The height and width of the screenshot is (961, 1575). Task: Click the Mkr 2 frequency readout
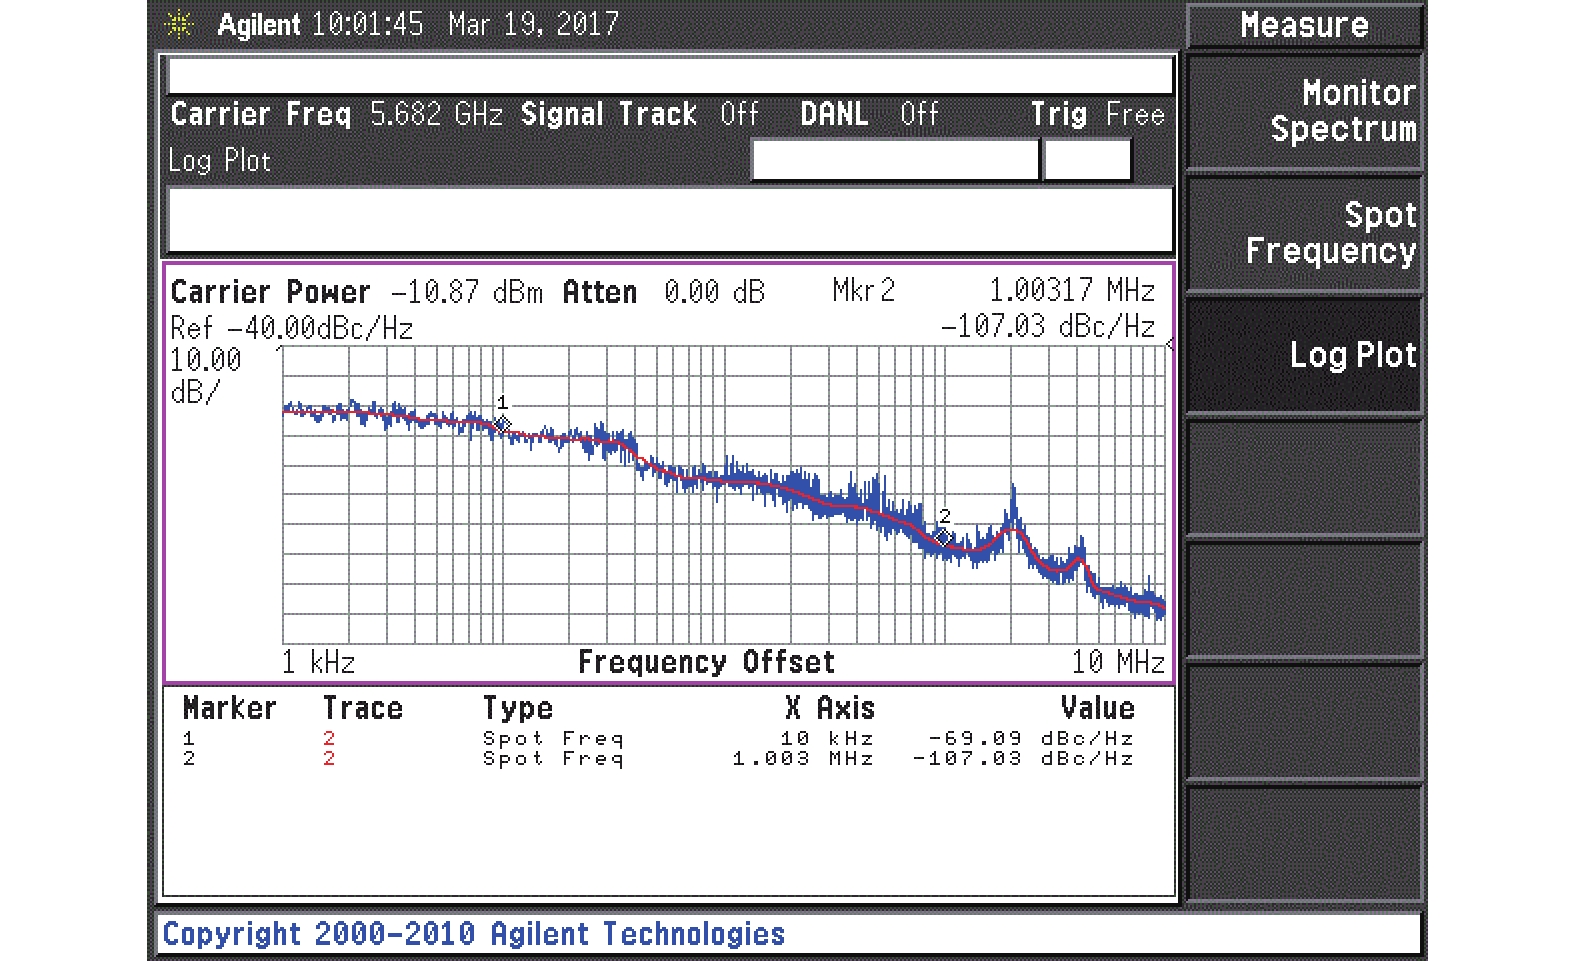pos(1071,291)
